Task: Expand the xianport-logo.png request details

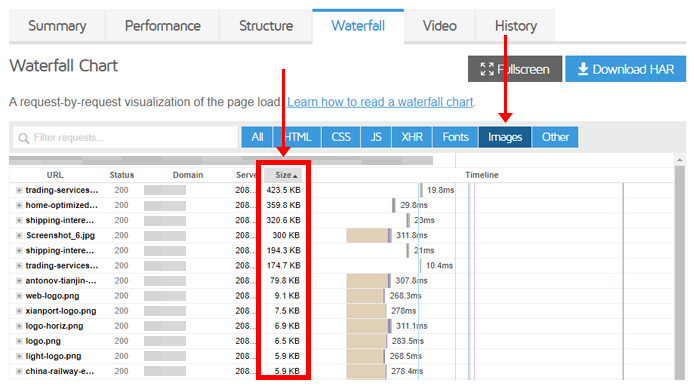Action: (19, 311)
